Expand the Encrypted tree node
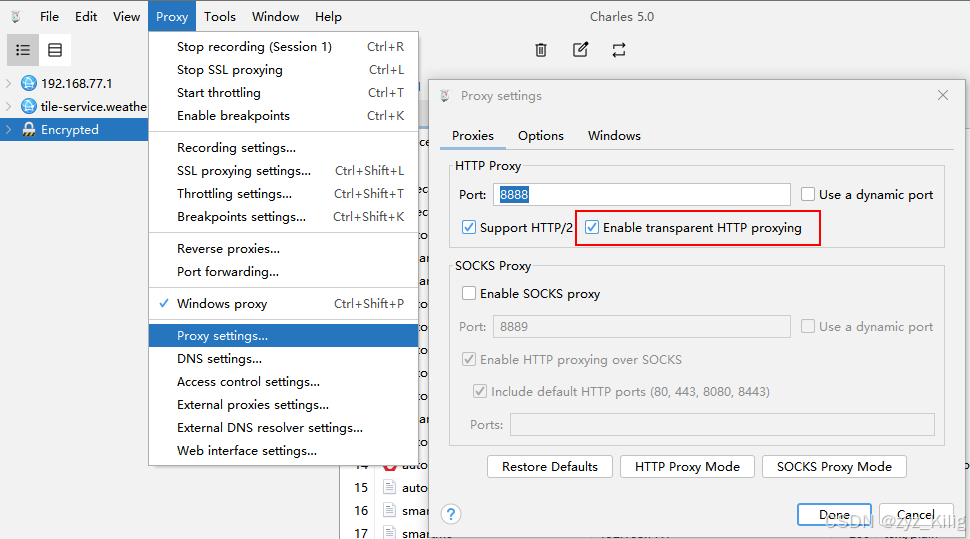Image resolution: width=970 pixels, height=539 pixels. click(9, 129)
